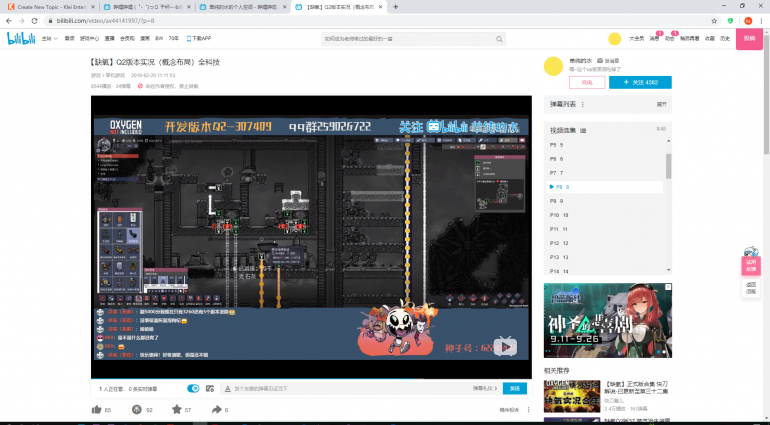Click the browser address bar
This screenshot has height=425, width=770.
[x=378, y=21]
